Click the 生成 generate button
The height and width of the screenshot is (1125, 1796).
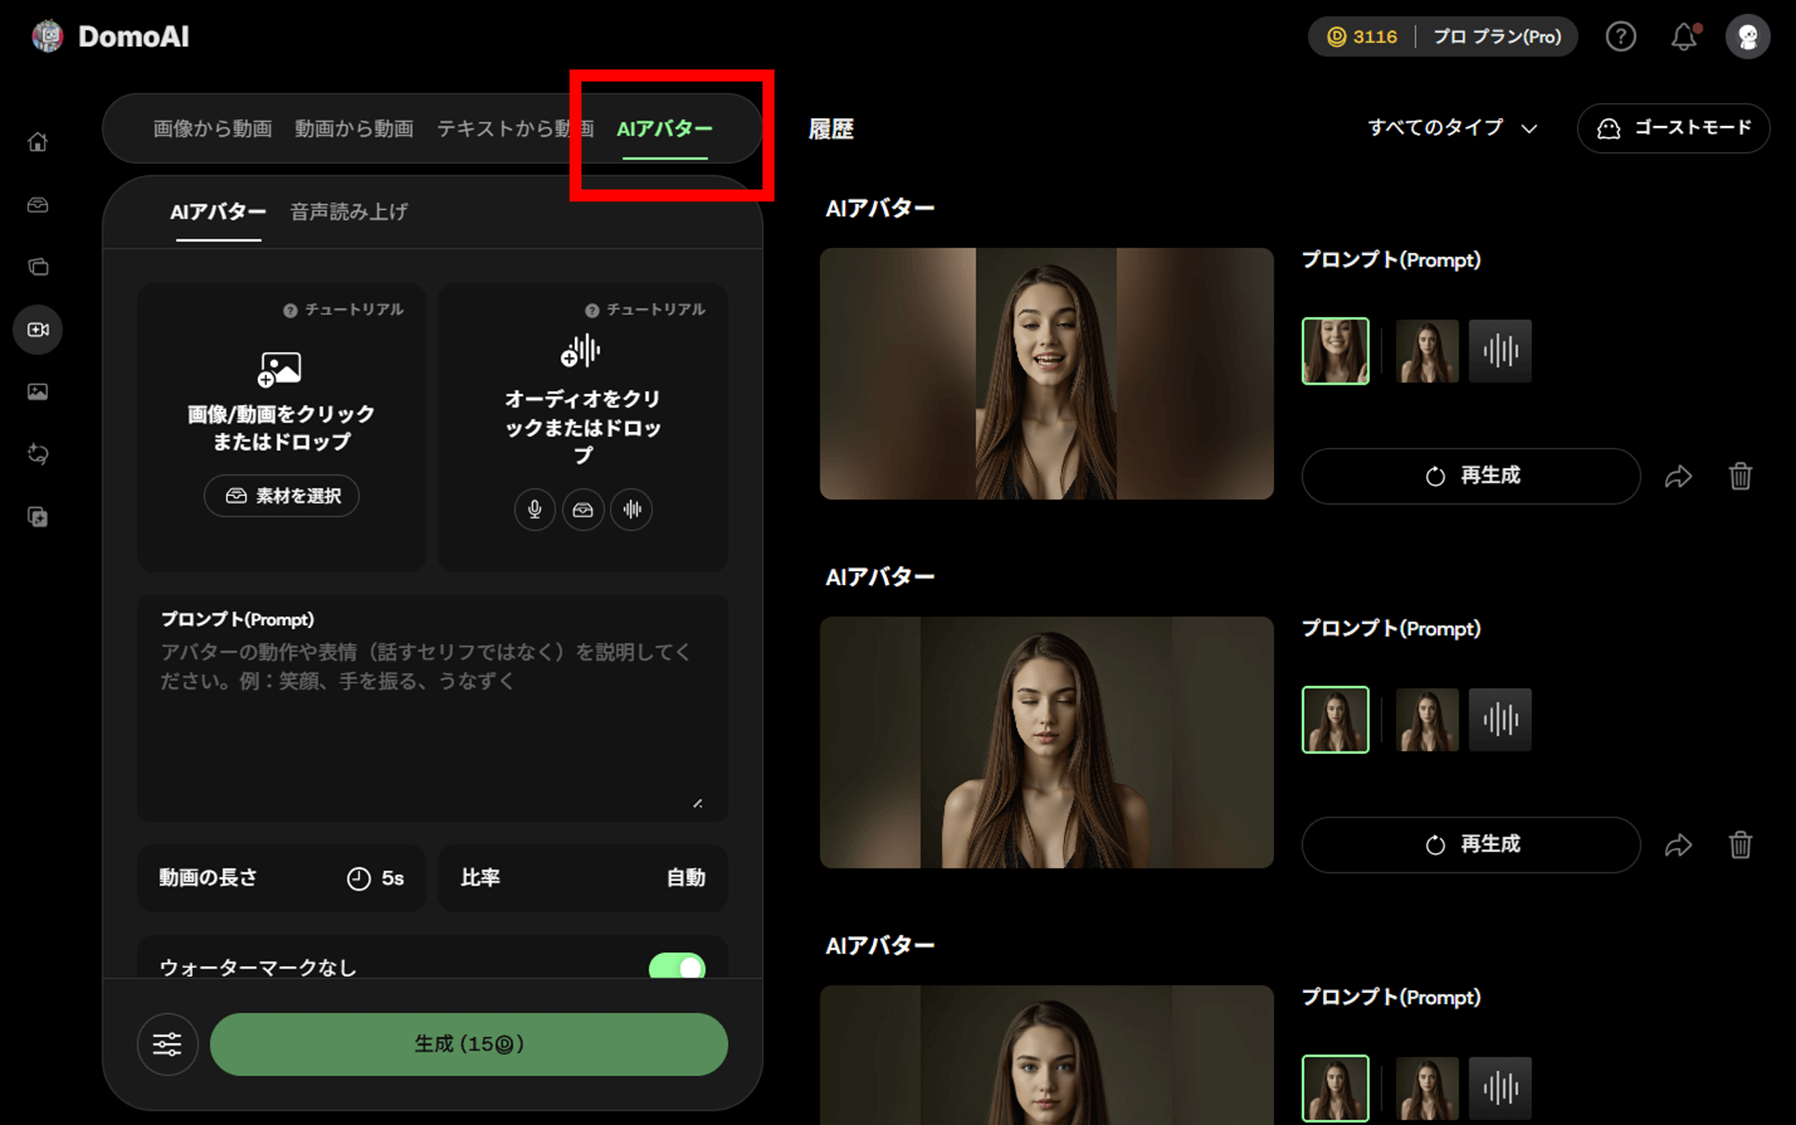(x=468, y=1045)
